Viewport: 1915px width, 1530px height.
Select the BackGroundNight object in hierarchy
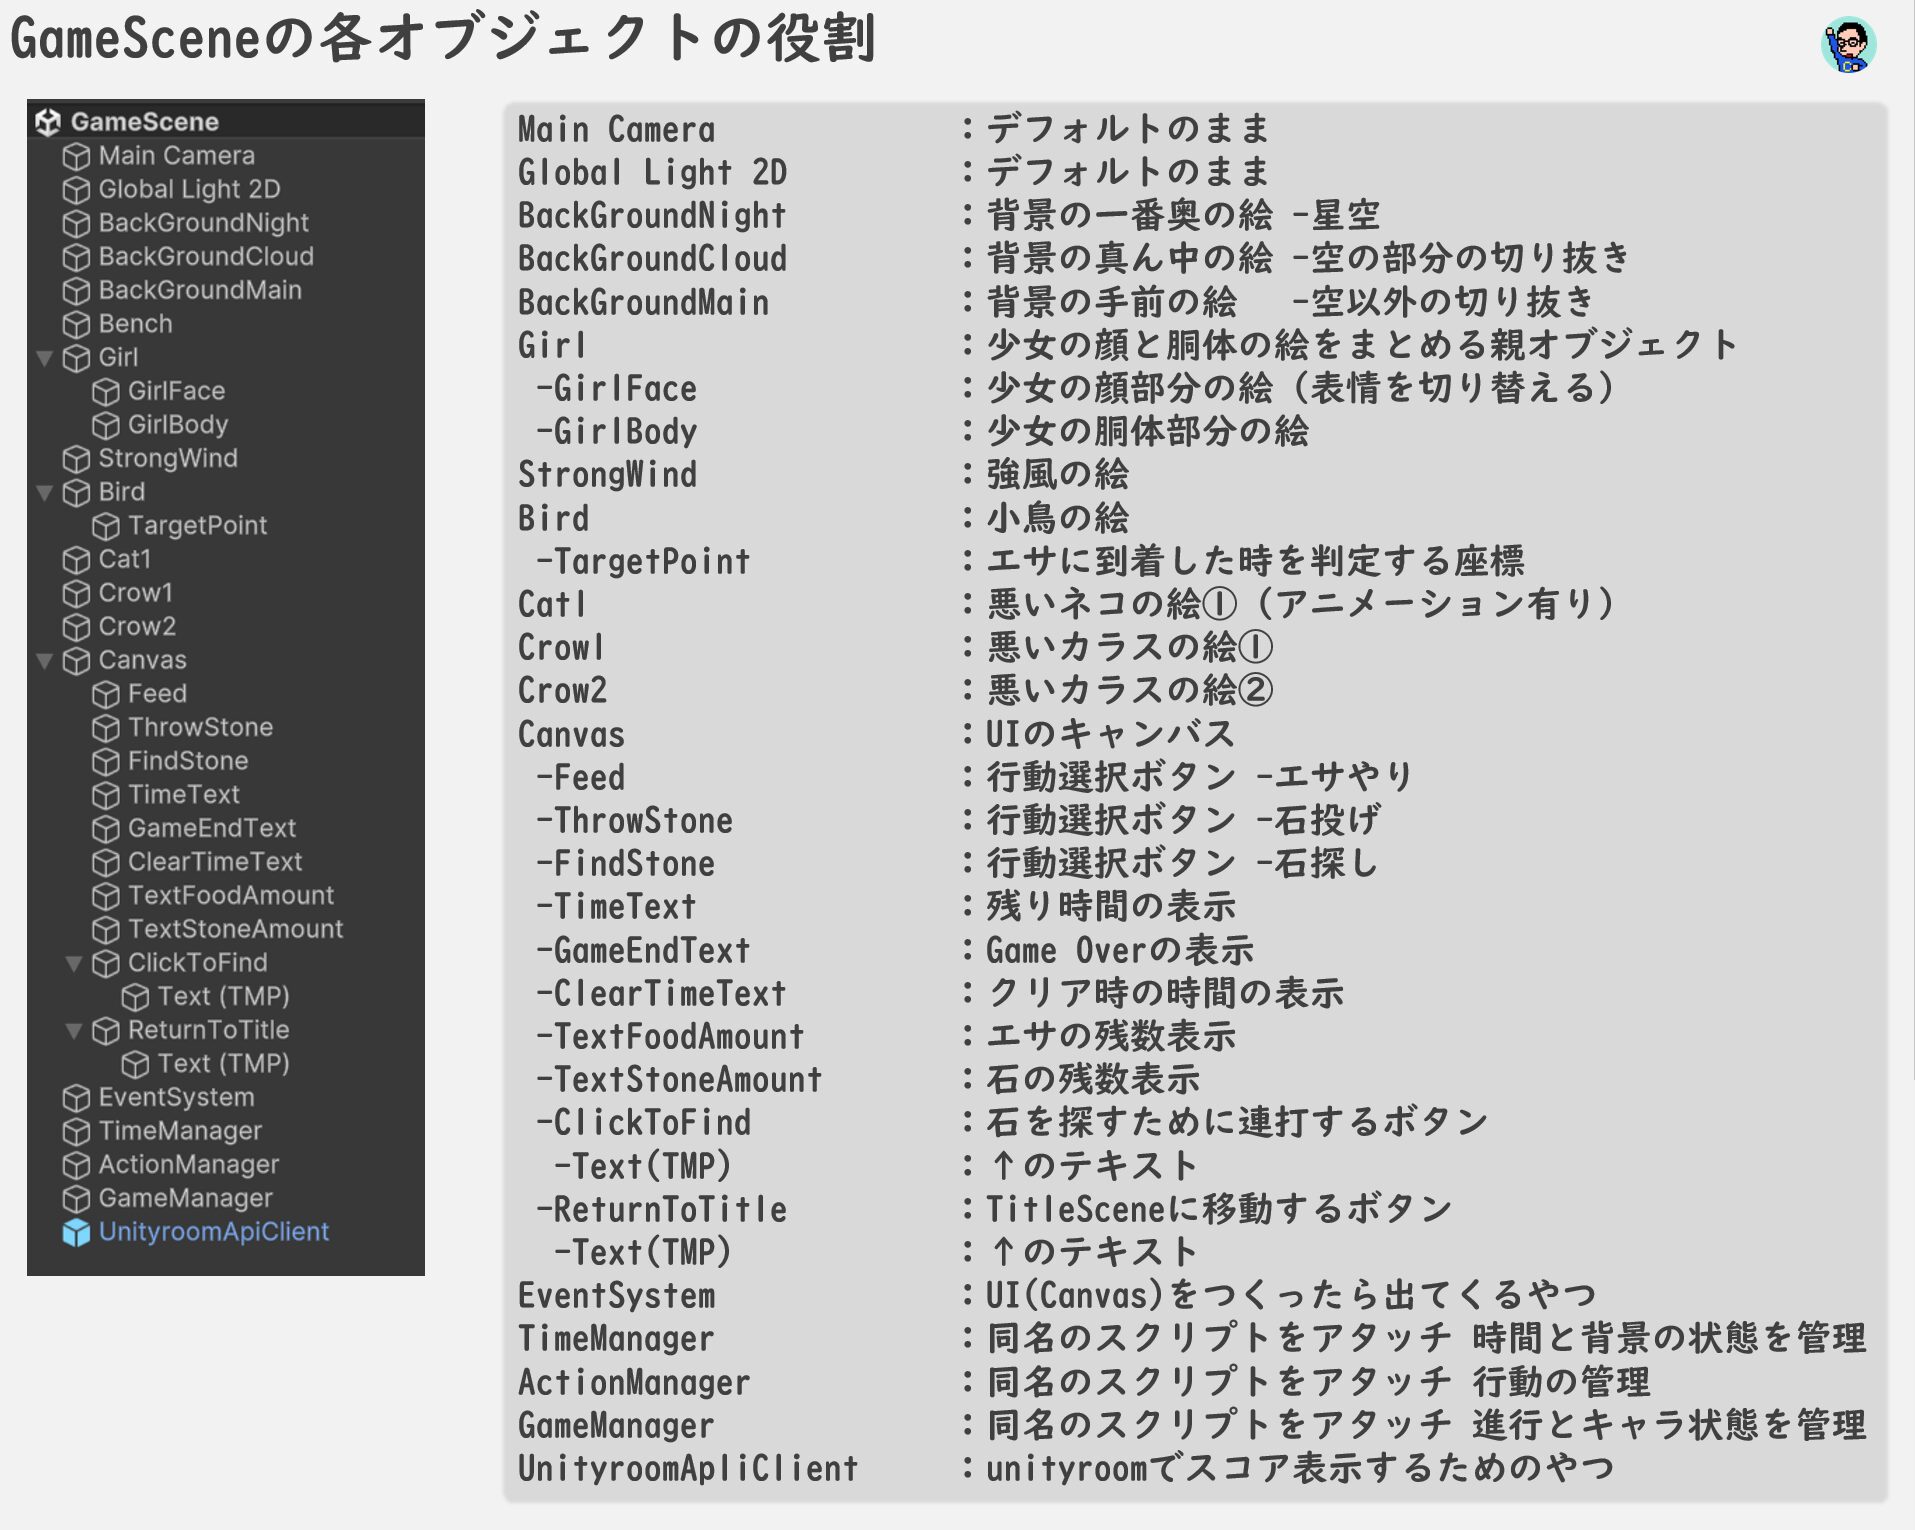[x=203, y=223]
